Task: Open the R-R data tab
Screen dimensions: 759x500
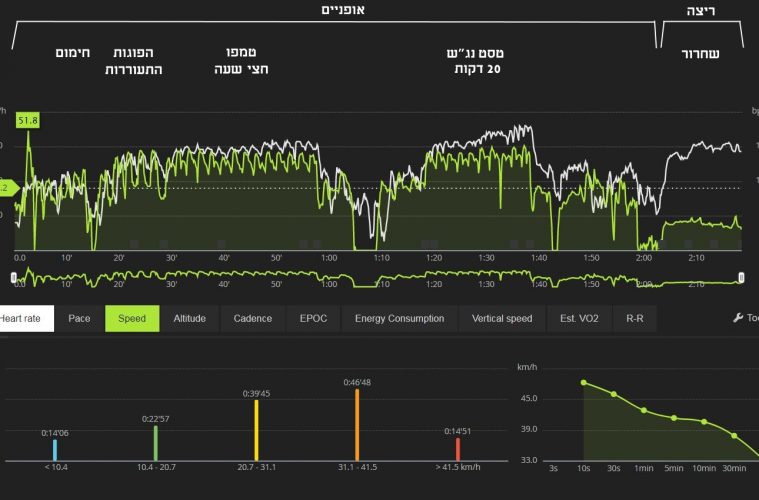Action: (635, 319)
